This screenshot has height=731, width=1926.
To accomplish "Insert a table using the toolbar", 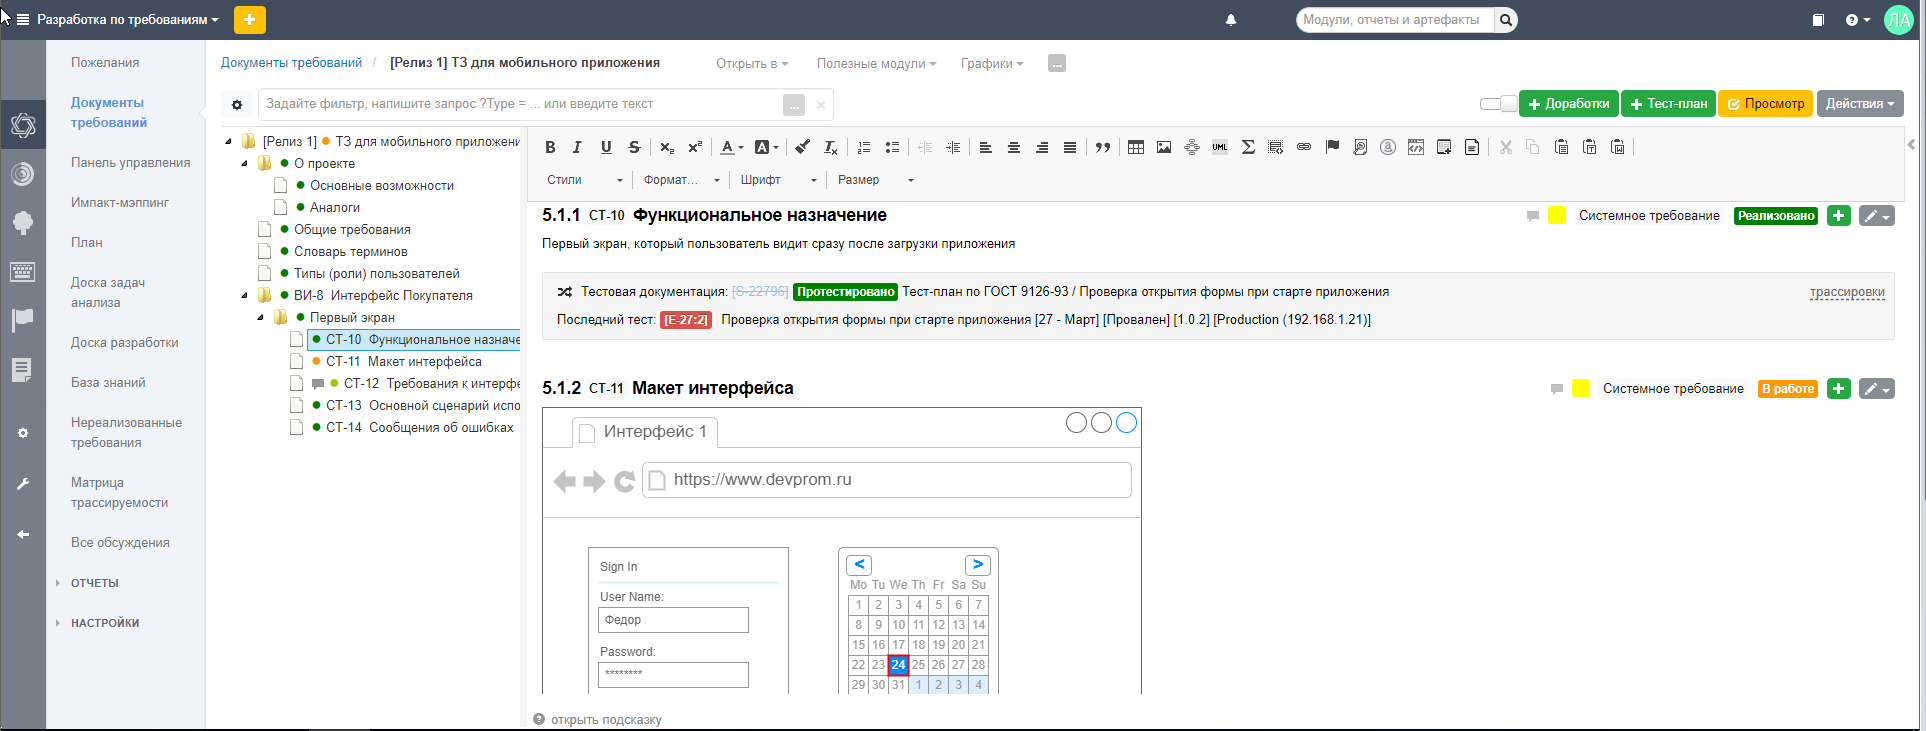I will (1136, 148).
